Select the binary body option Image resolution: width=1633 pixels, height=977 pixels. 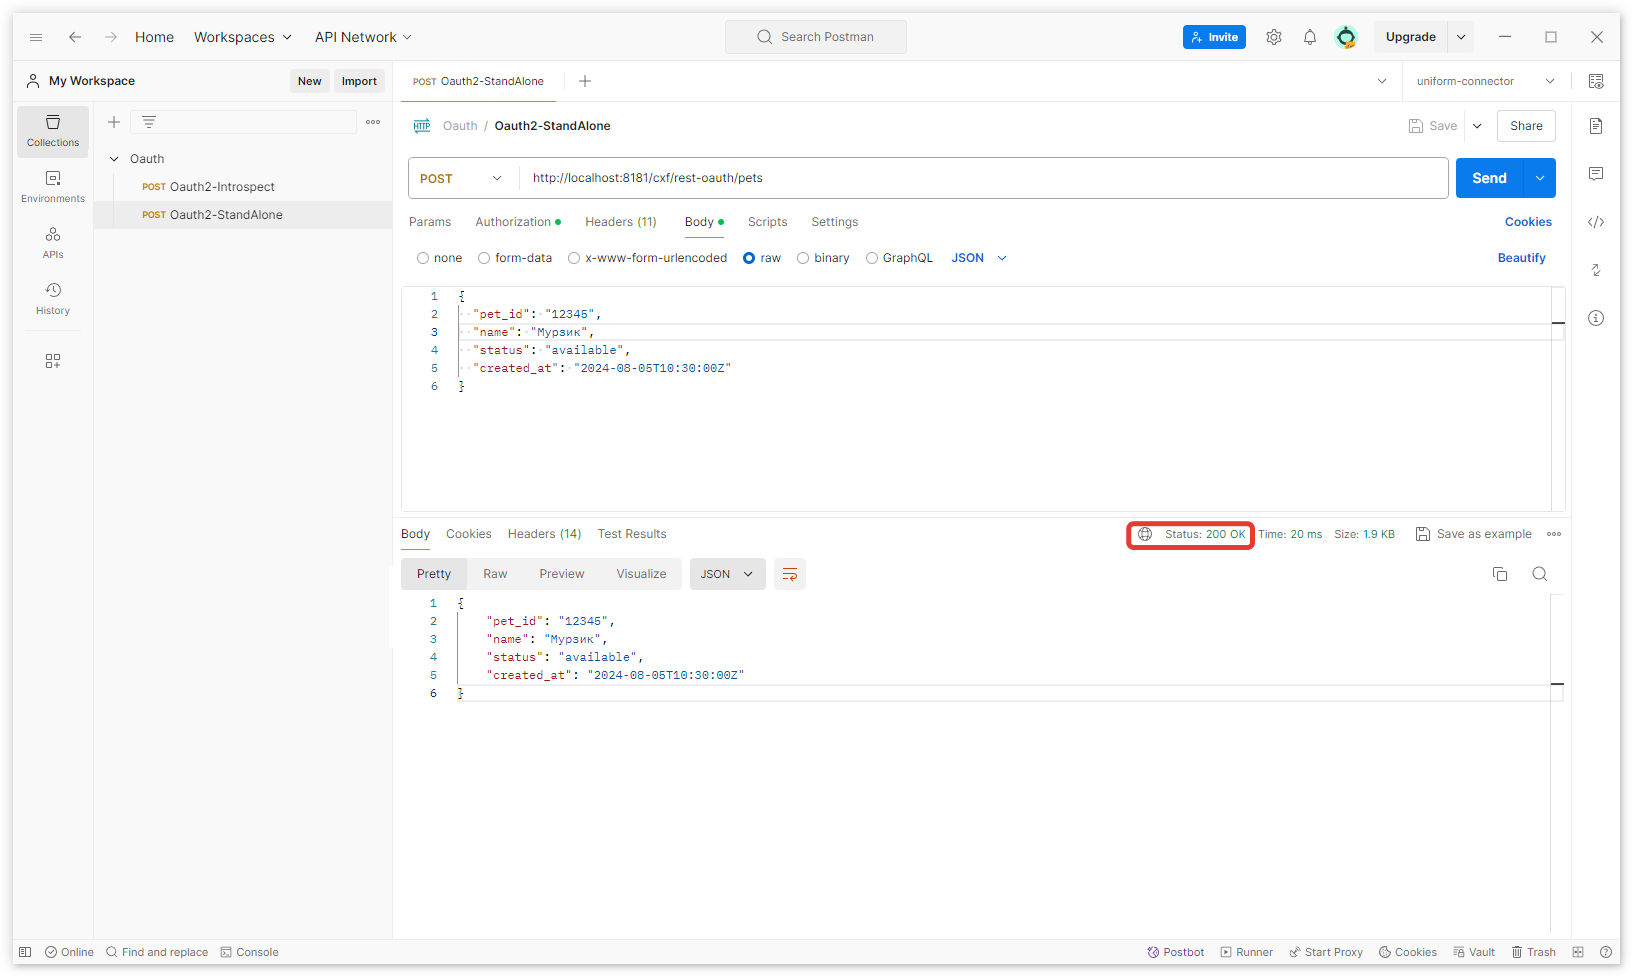803,258
